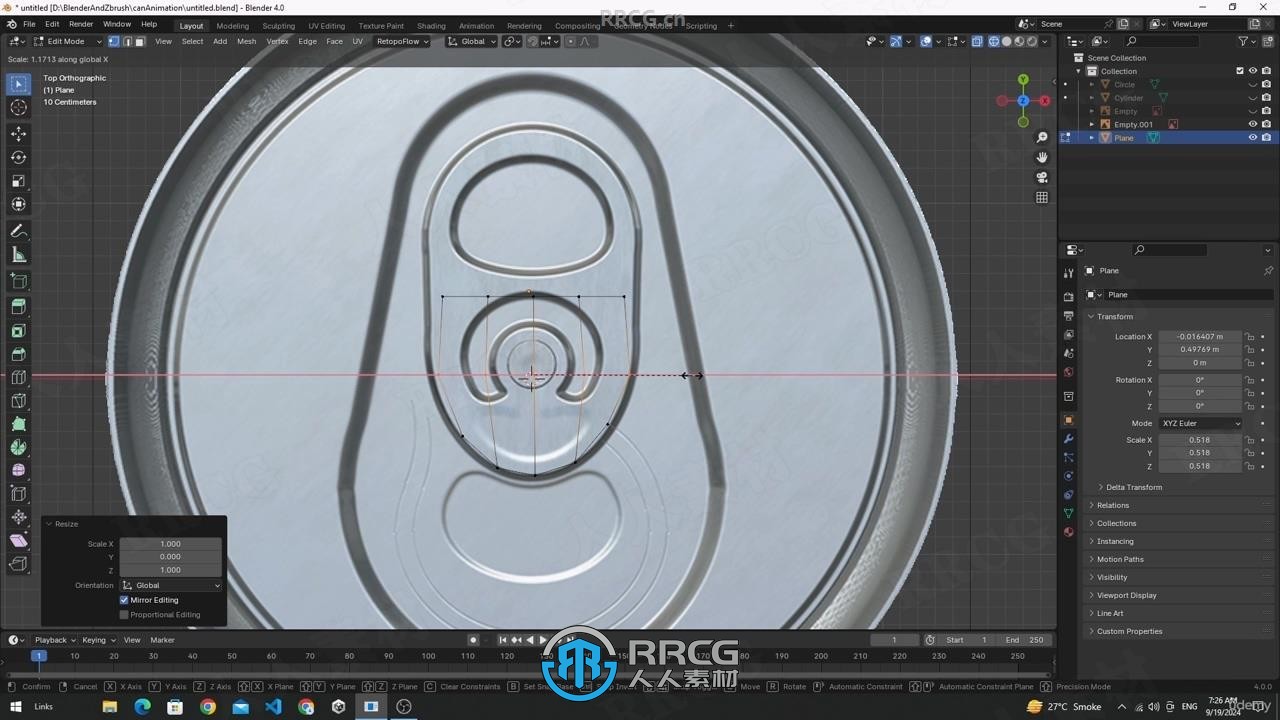The image size is (1280, 720).
Task: Click the timeline End frame field
Action: tap(1024, 640)
